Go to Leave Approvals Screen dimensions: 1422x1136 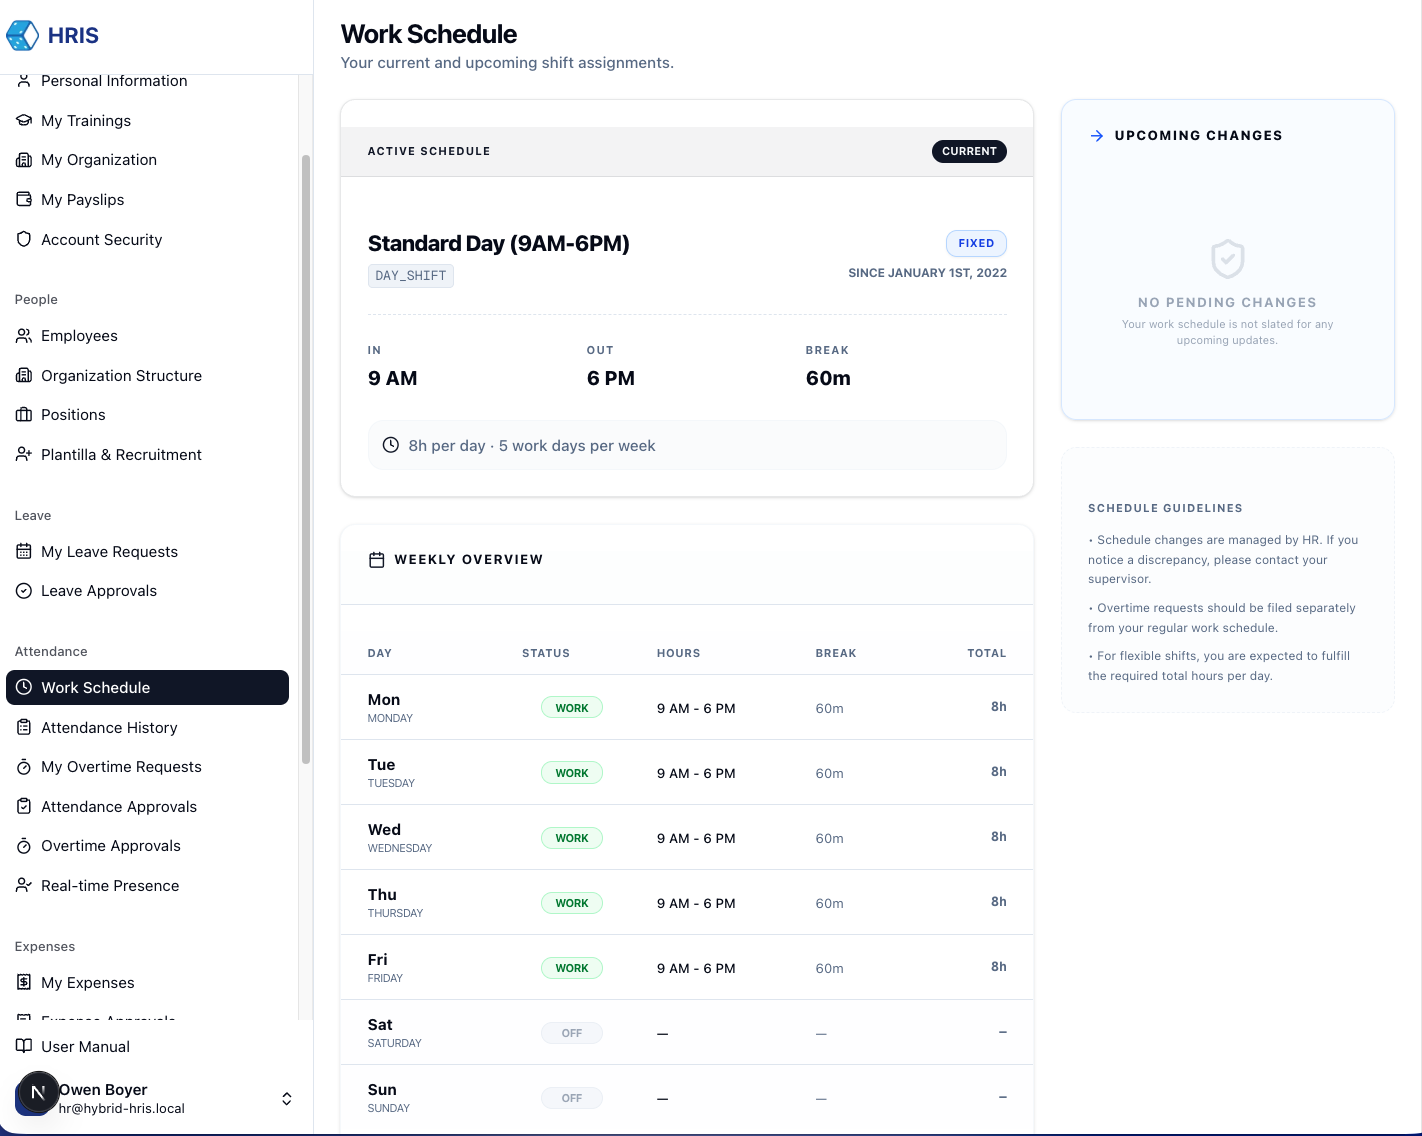pyautogui.click(x=98, y=590)
